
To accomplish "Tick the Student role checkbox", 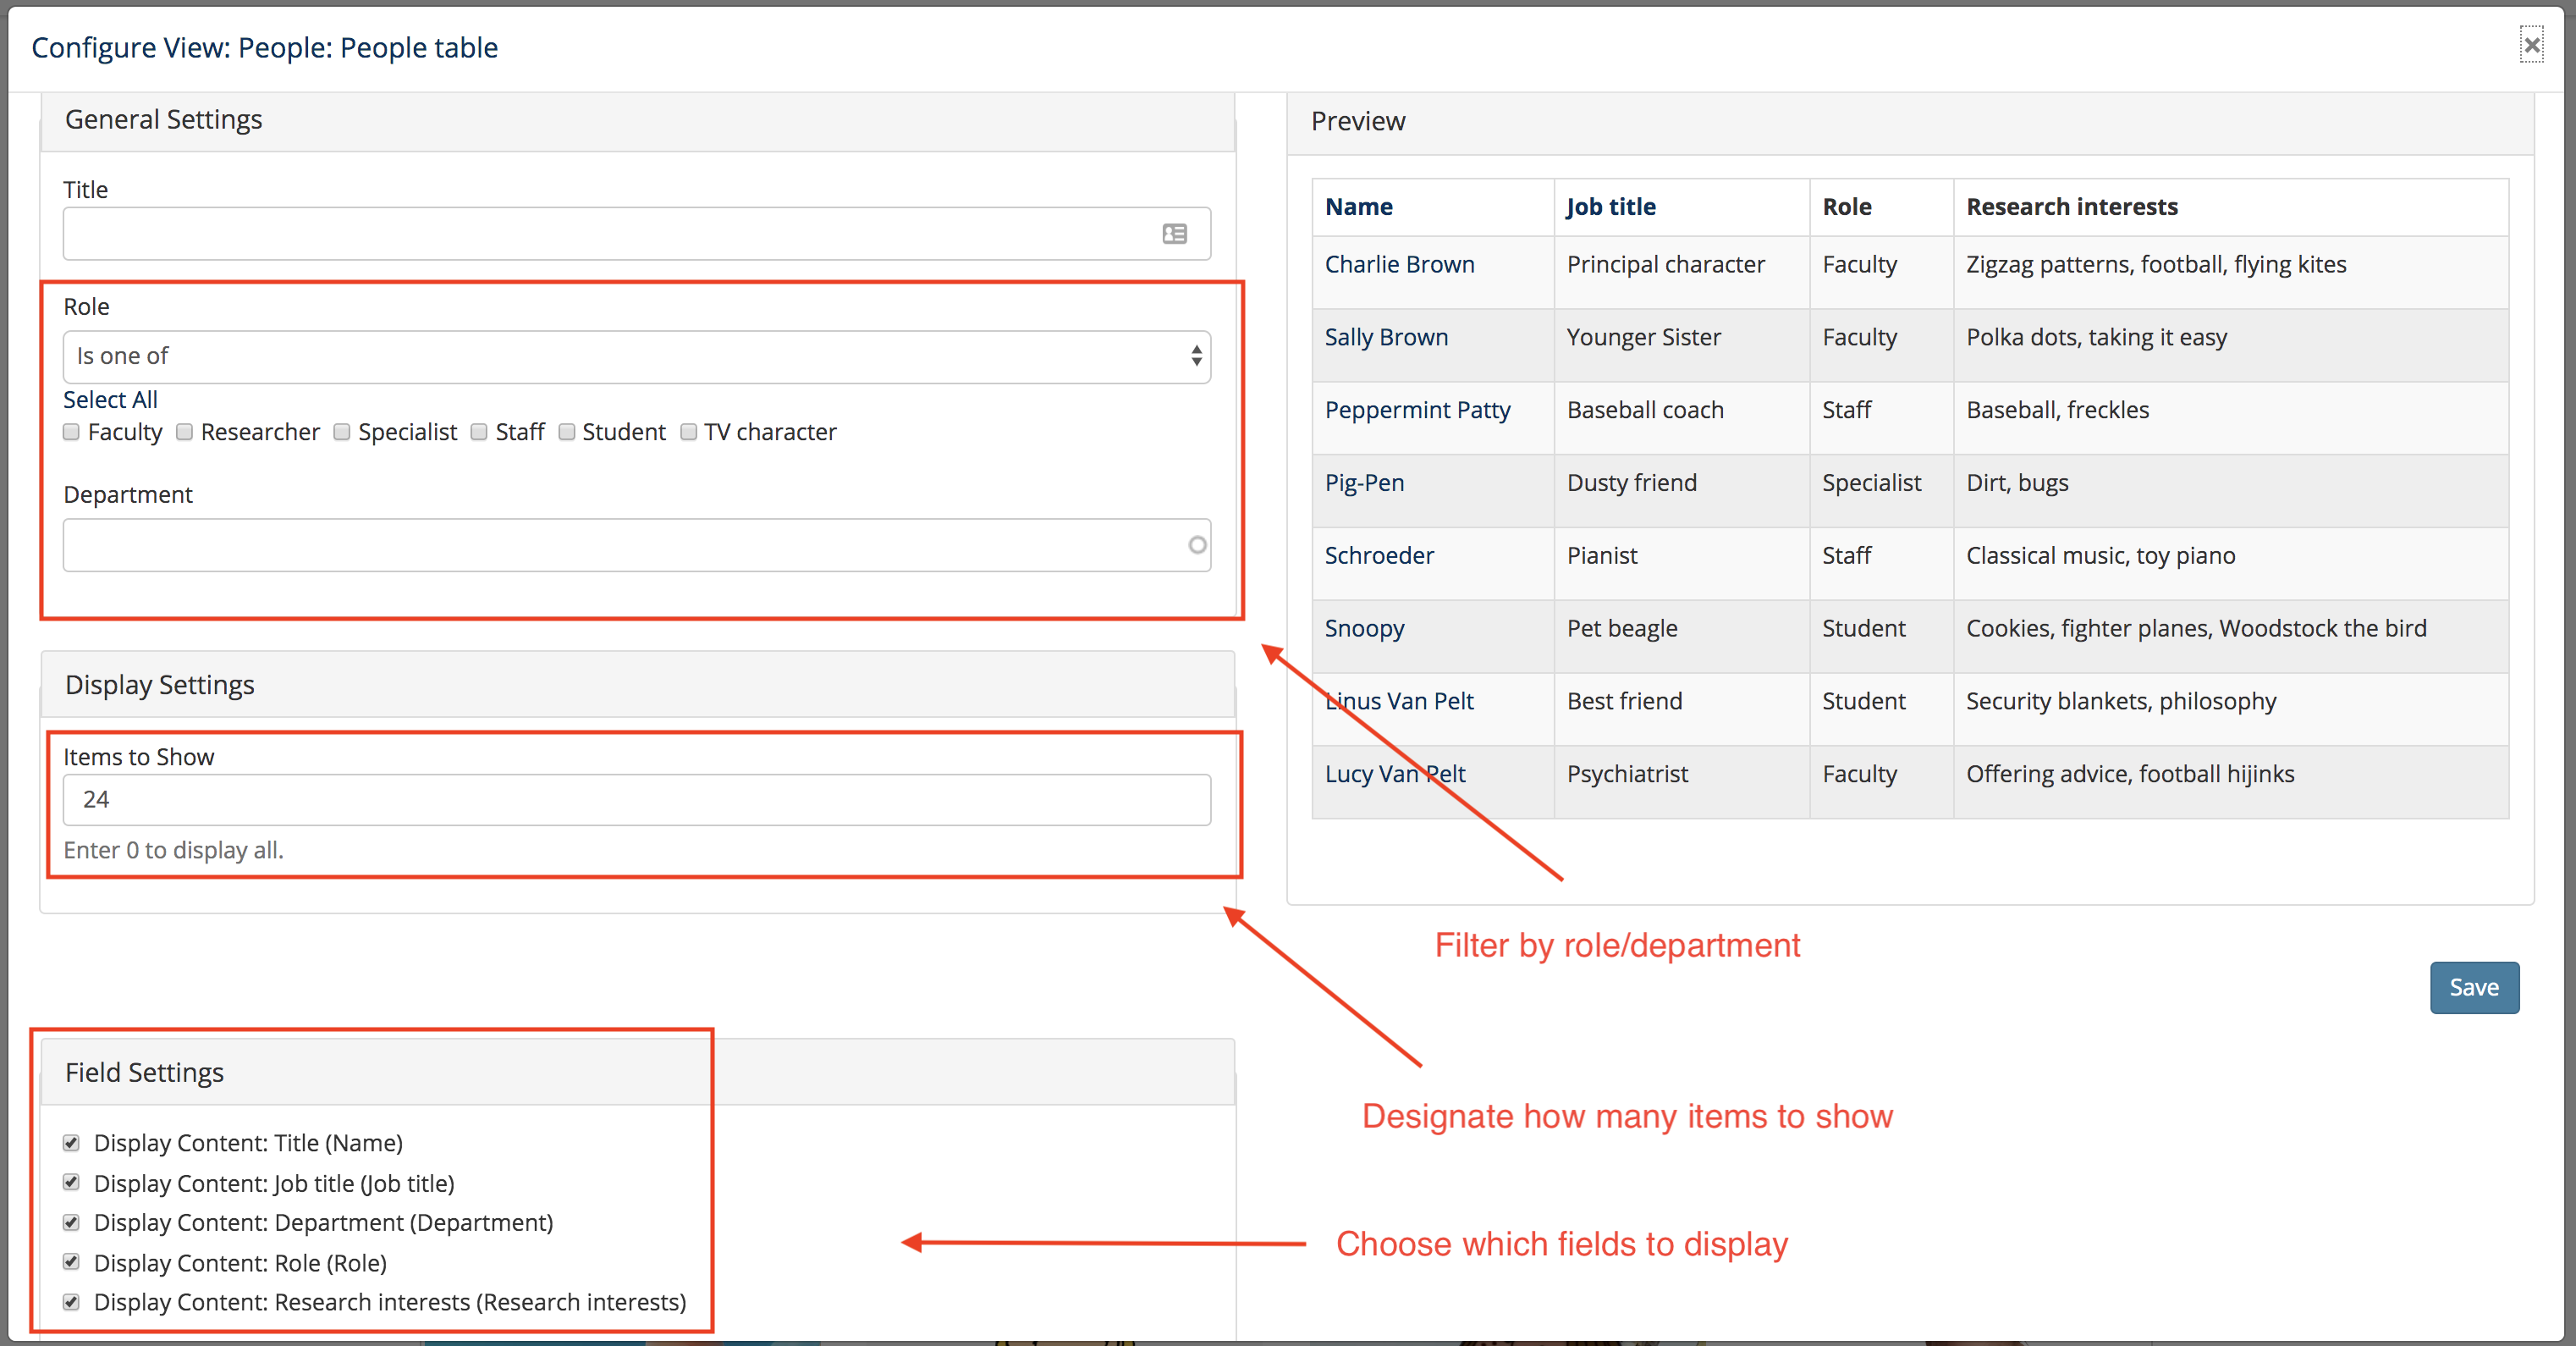I will 567,432.
